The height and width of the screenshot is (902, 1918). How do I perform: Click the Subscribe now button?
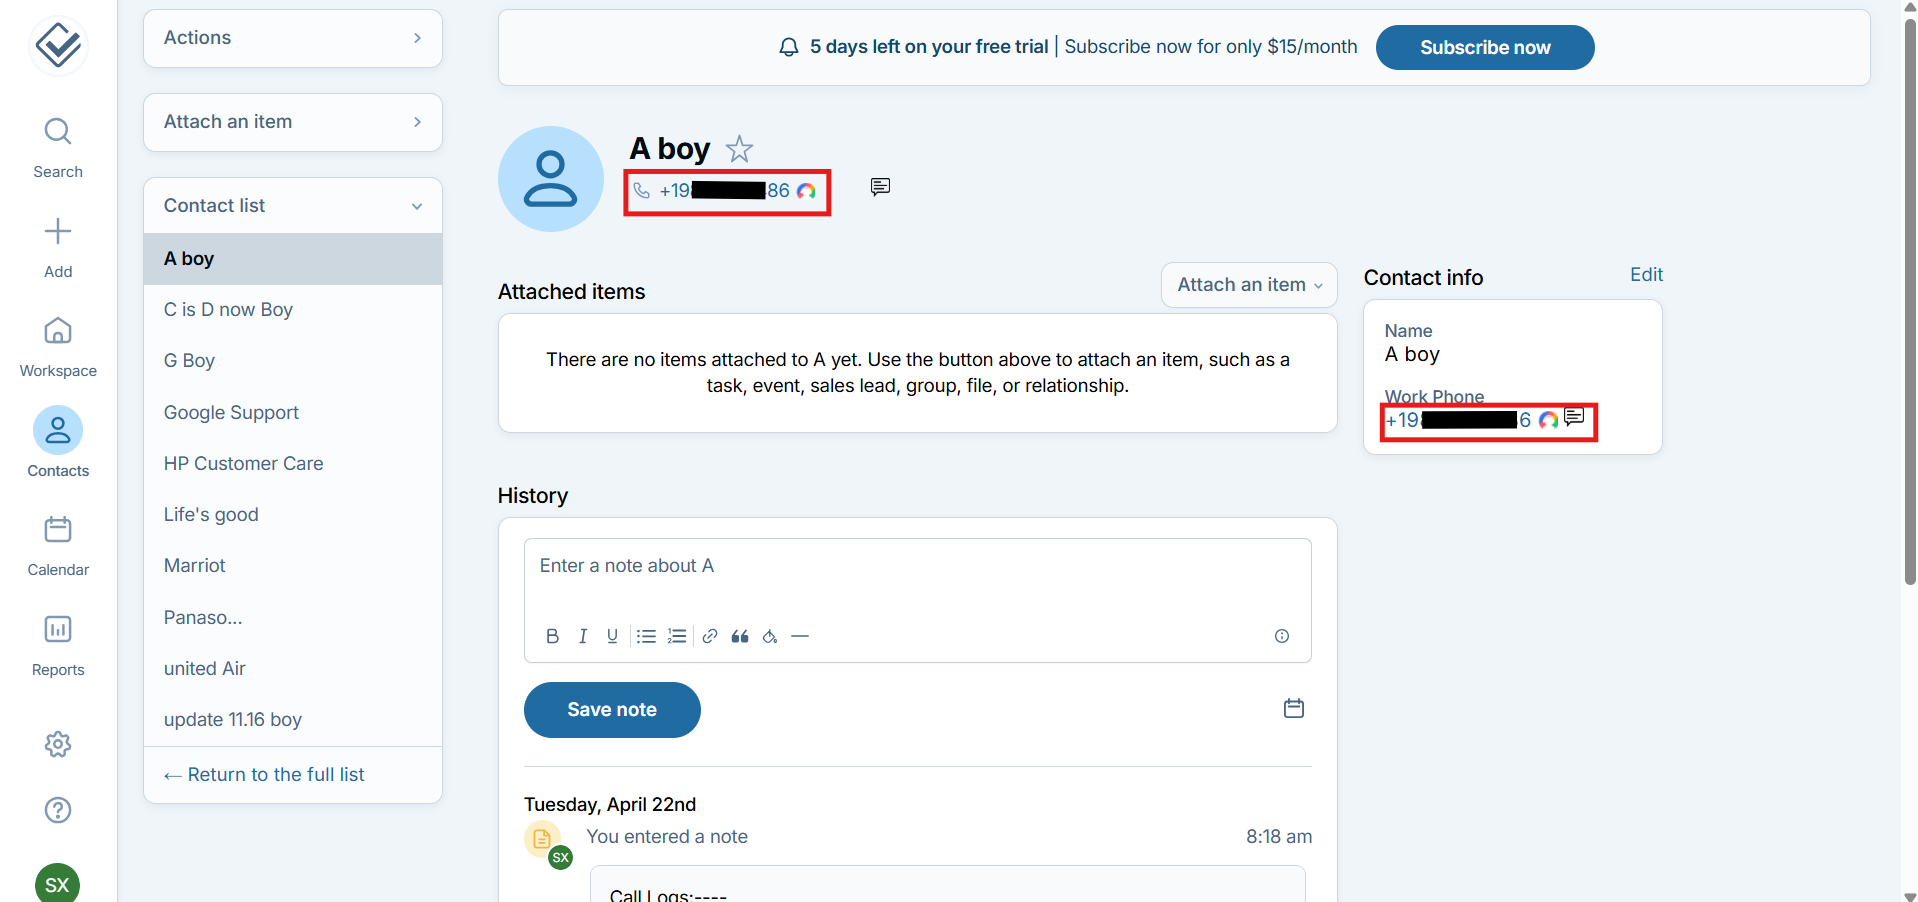(x=1485, y=47)
